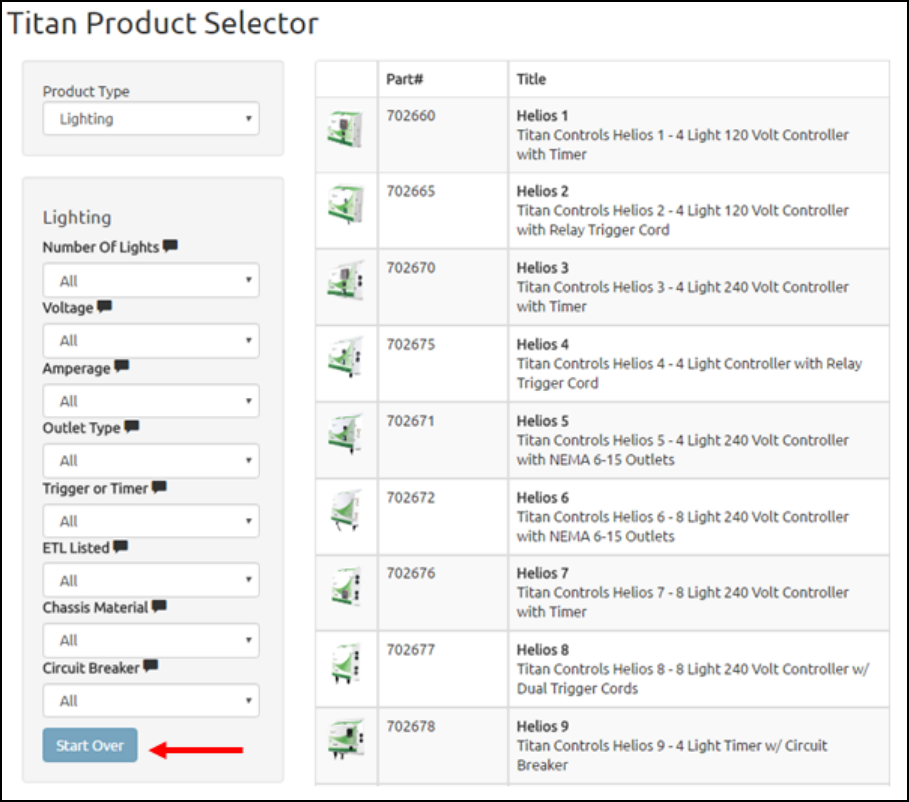Viewport: 909px width, 802px height.
Task: Open the Voltage filter dropdown
Action: 151,341
